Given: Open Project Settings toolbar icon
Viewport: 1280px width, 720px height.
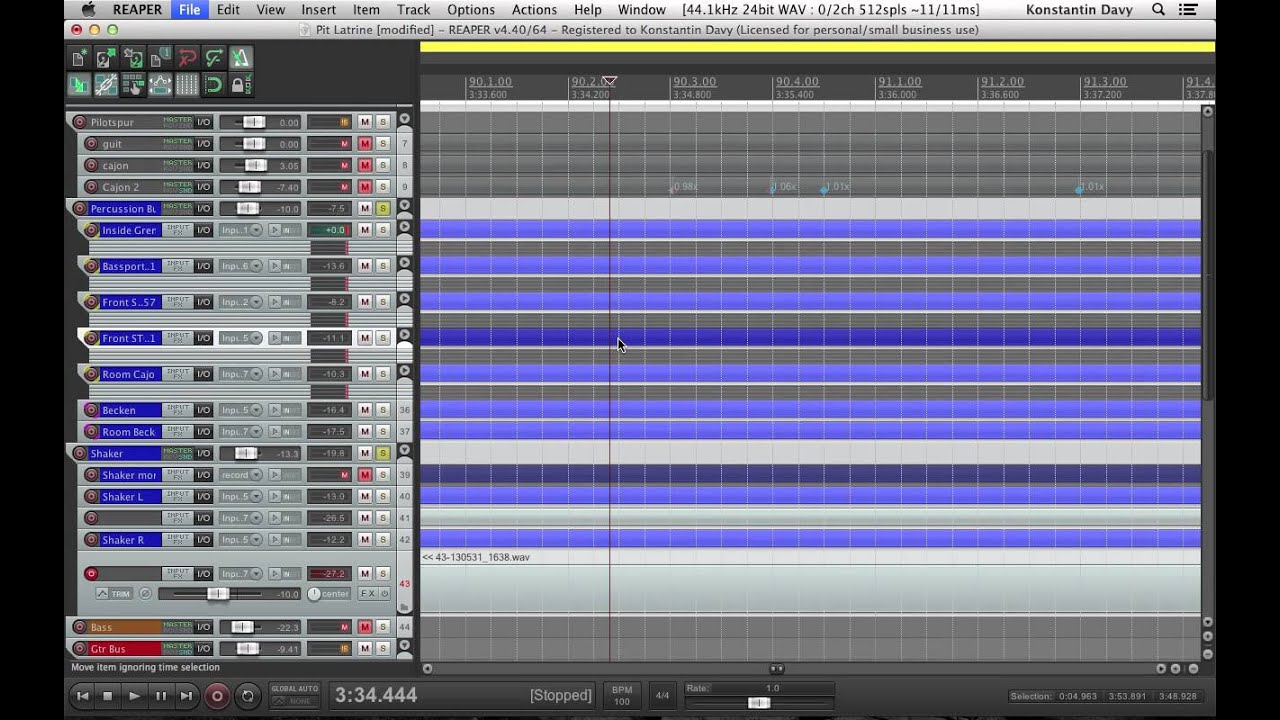Looking at the screenshot, I should 160,58.
